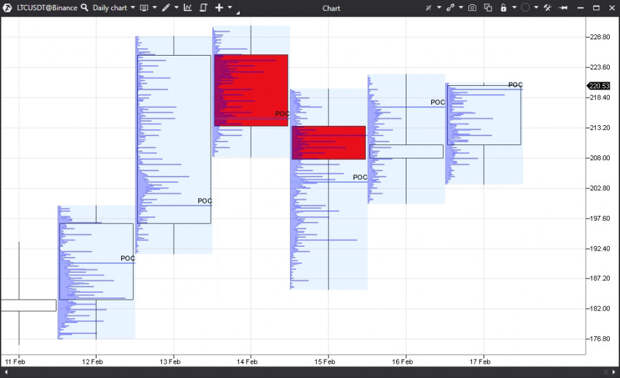
Task: Click the POC label on 15 Feb
Action: (x=360, y=177)
